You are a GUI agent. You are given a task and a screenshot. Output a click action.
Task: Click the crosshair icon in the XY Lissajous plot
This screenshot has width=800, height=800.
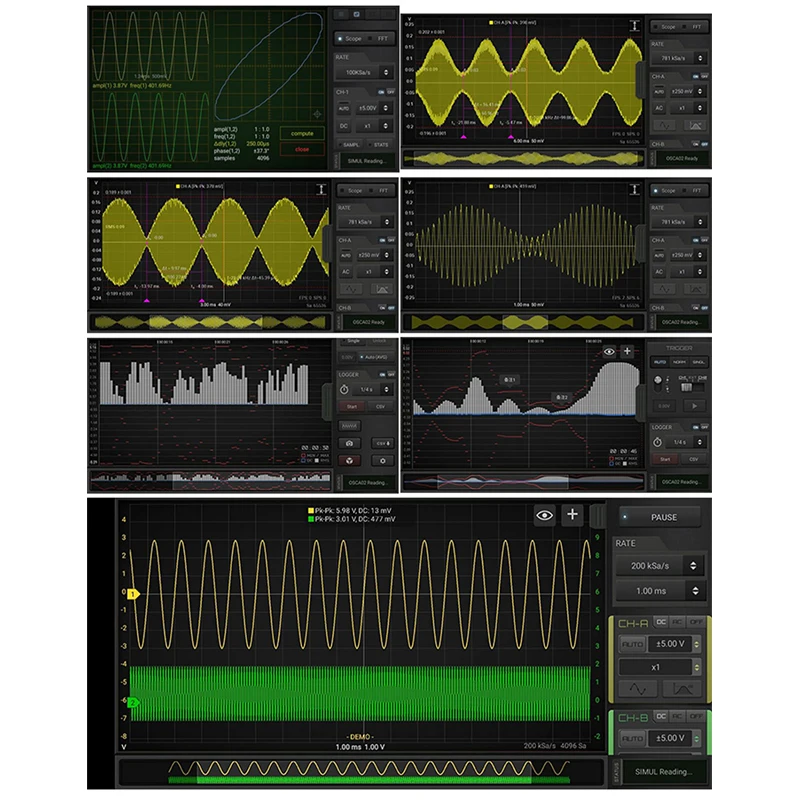click(317, 114)
